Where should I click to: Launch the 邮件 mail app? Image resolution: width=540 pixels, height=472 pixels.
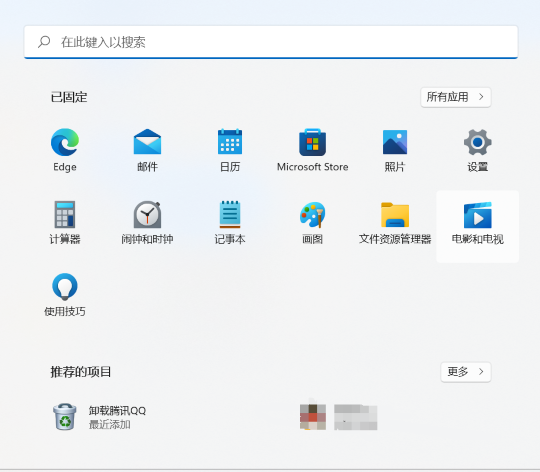point(147,150)
